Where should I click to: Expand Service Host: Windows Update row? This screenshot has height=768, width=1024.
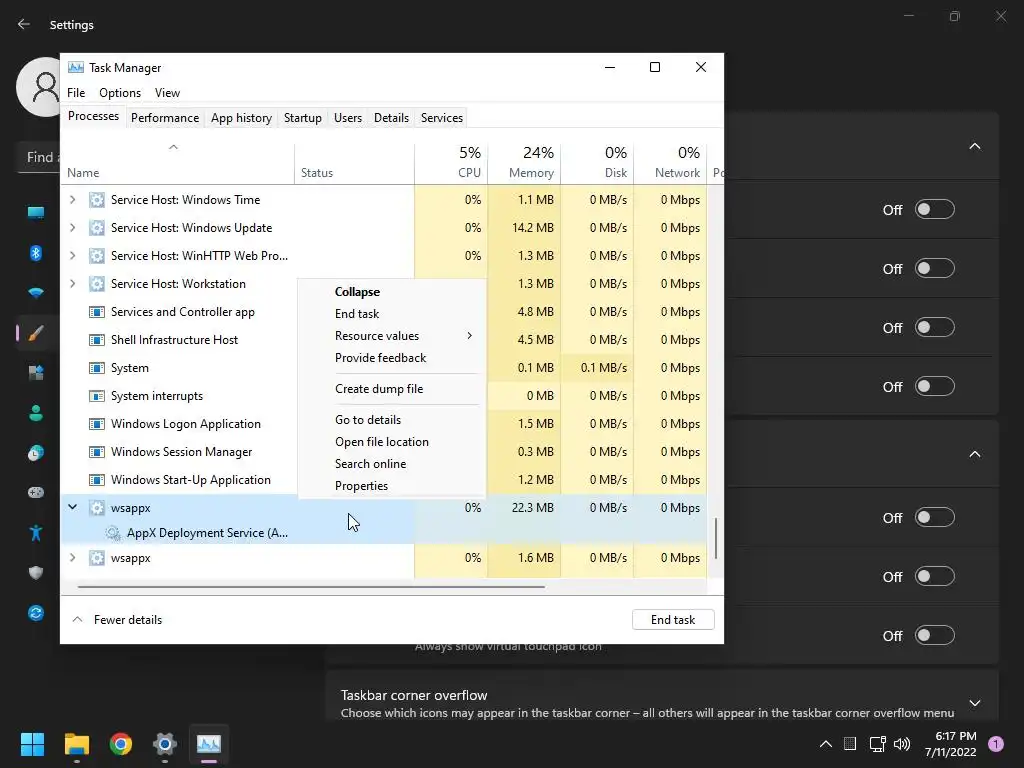pyautogui.click(x=72, y=228)
